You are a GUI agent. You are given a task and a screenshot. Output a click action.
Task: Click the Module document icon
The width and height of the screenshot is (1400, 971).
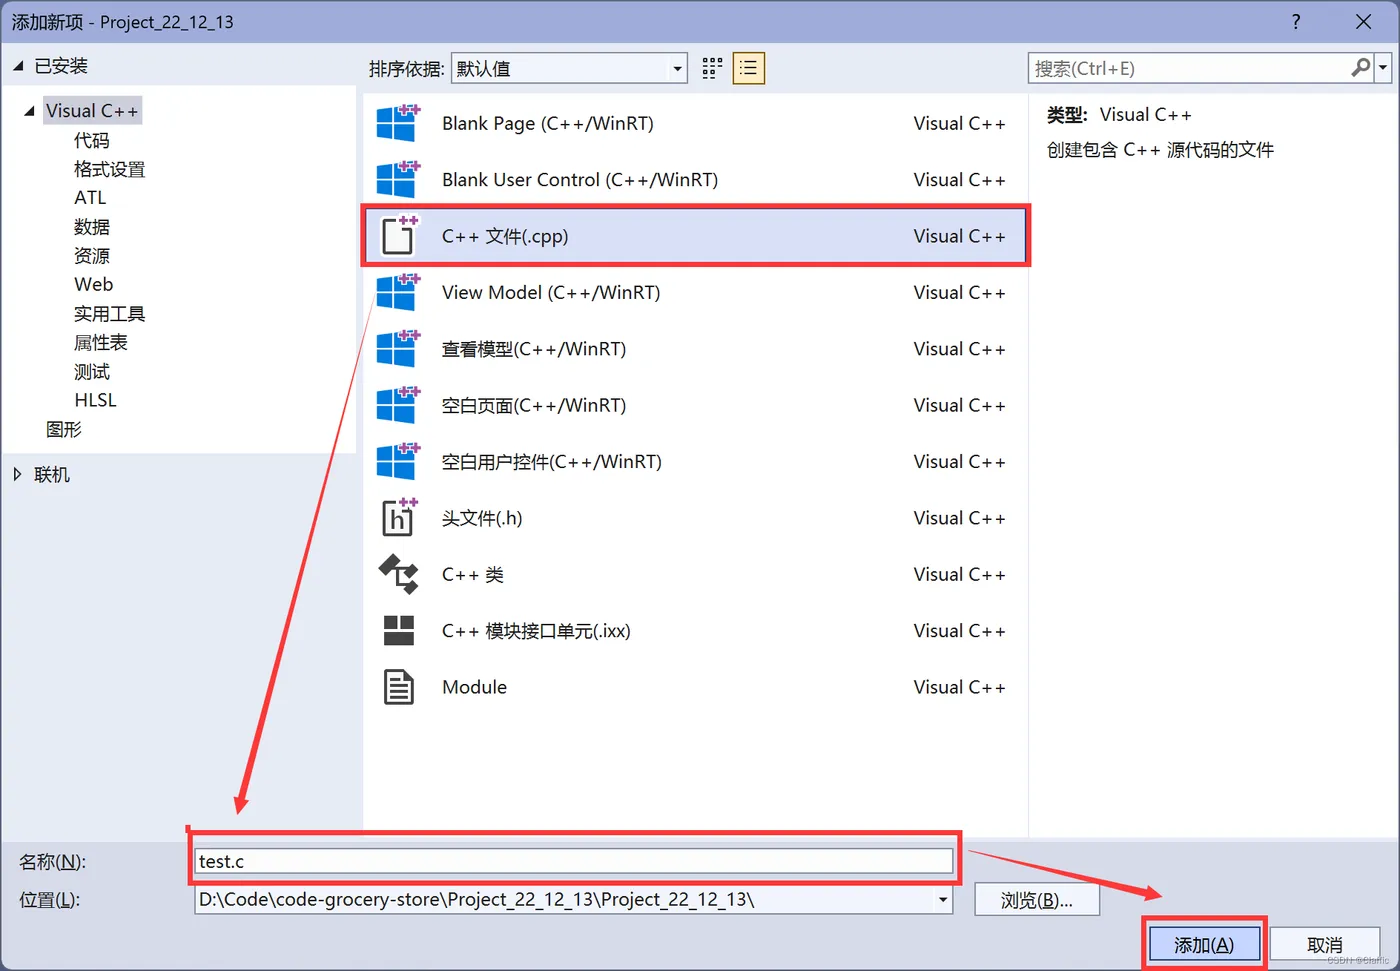(x=398, y=687)
